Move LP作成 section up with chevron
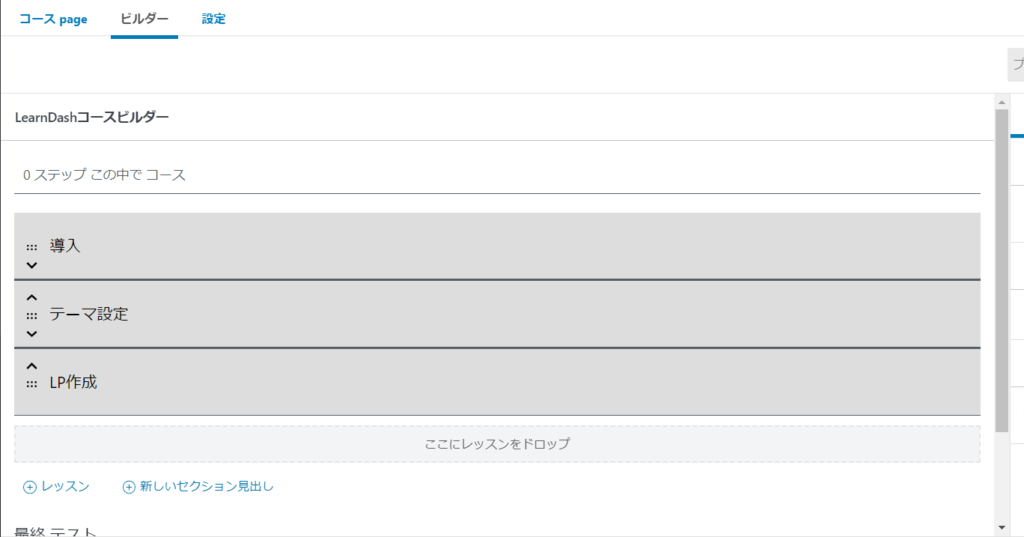Viewport: 1024px width, 537px height. tap(31, 366)
